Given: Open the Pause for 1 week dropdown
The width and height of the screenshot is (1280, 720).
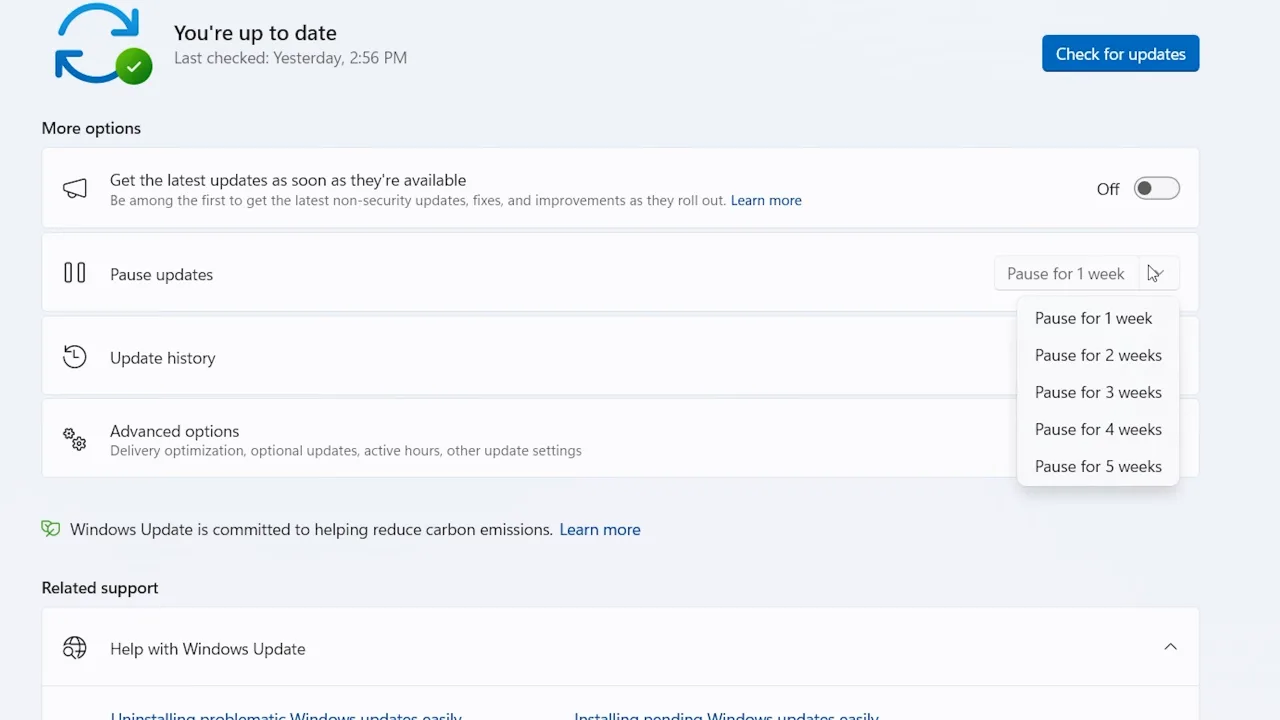Looking at the screenshot, I should pyautogui.click(x=1086, y=274).
